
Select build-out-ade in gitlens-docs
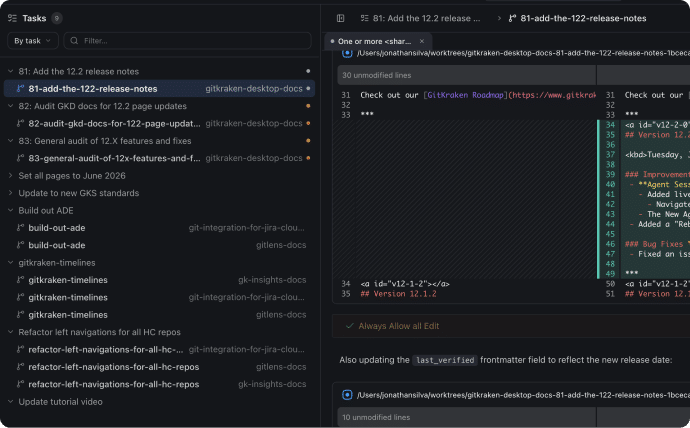[x=159, y=245]
